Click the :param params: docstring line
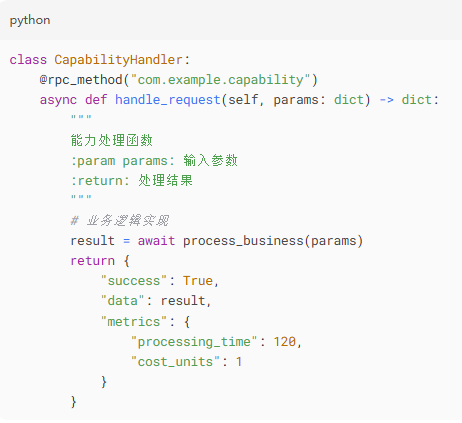Image resolution: width=462 pixels, height=423 pixels. 154,161
